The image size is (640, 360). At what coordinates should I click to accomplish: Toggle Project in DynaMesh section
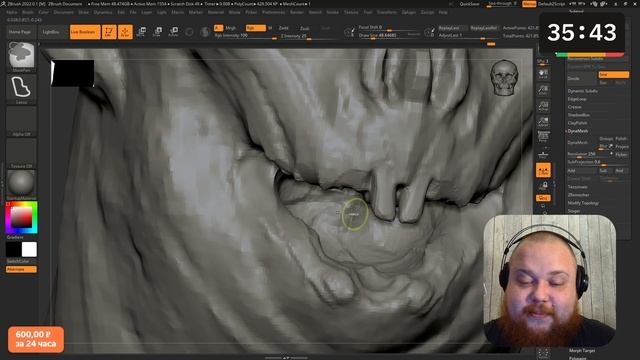click(x=622, y=147)
